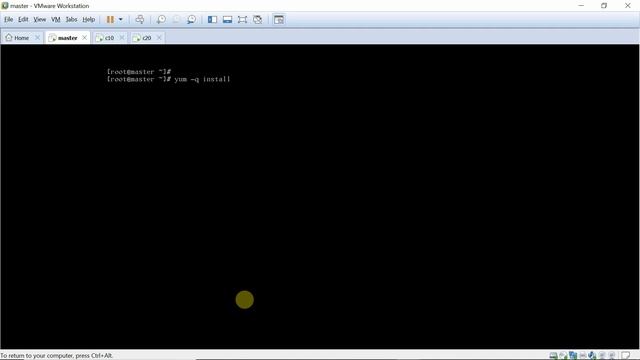The image size is (640, 360).
Task: Open the message log status icon
Action: click(626, 356)
